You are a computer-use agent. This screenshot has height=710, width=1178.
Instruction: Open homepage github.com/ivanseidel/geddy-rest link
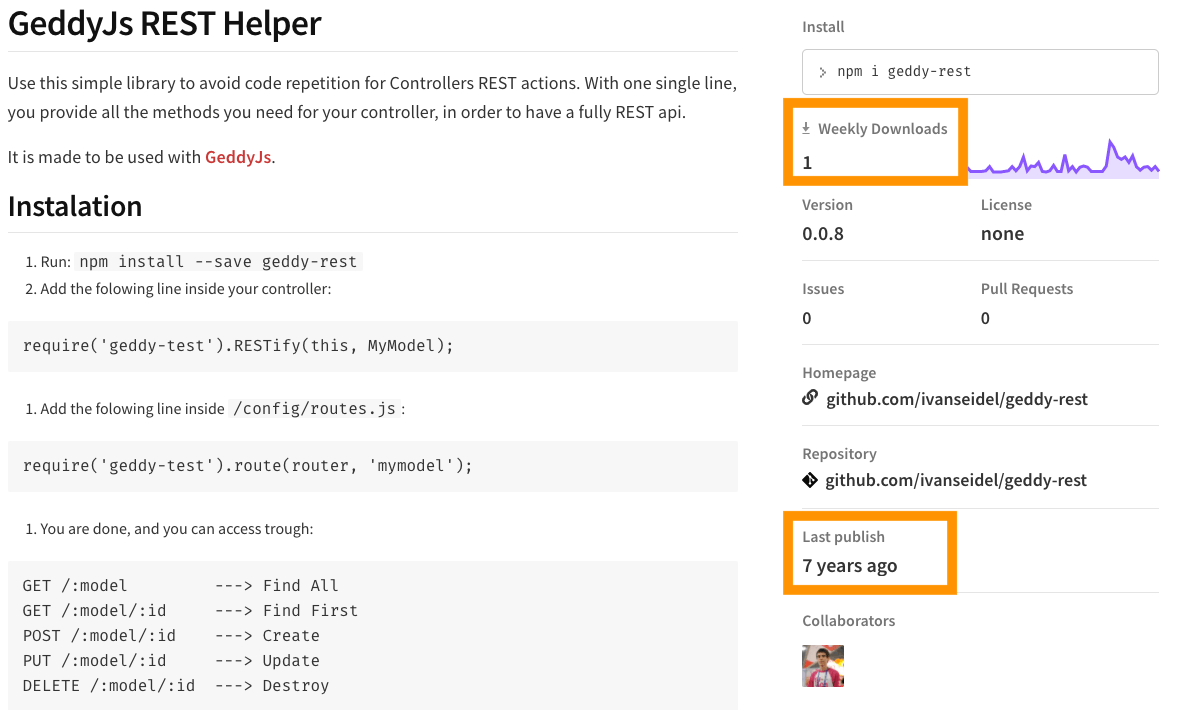click(956, 399)
